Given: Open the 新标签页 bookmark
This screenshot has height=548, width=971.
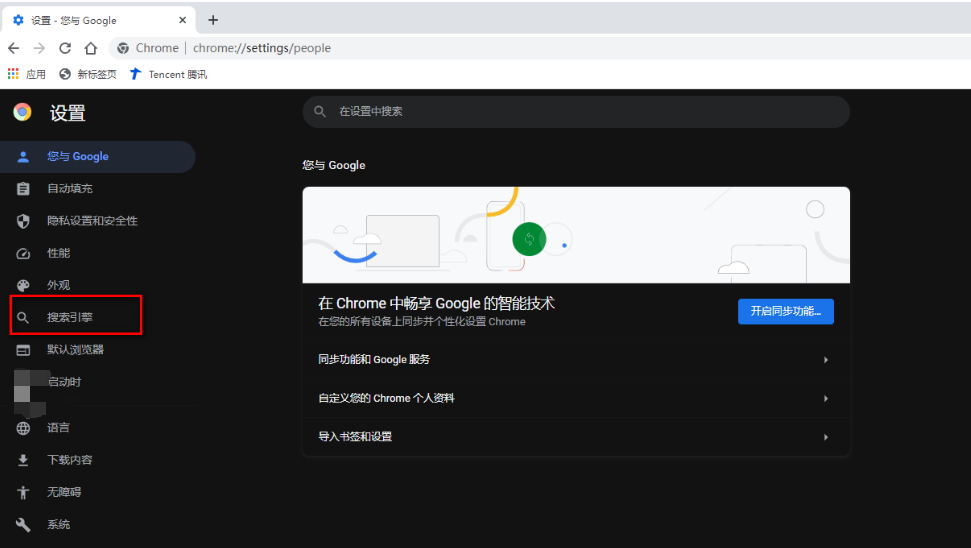Looking at the screenshot, I should coord(87,74).
